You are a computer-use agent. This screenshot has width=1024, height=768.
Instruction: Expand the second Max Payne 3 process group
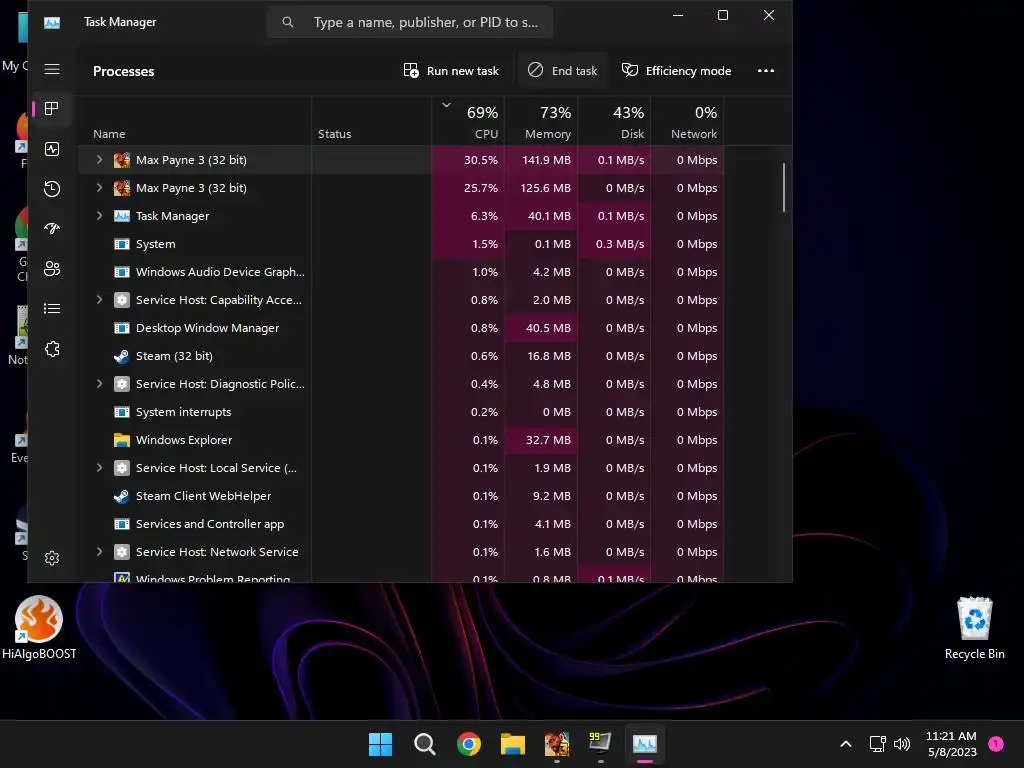(x=99, y=187)
